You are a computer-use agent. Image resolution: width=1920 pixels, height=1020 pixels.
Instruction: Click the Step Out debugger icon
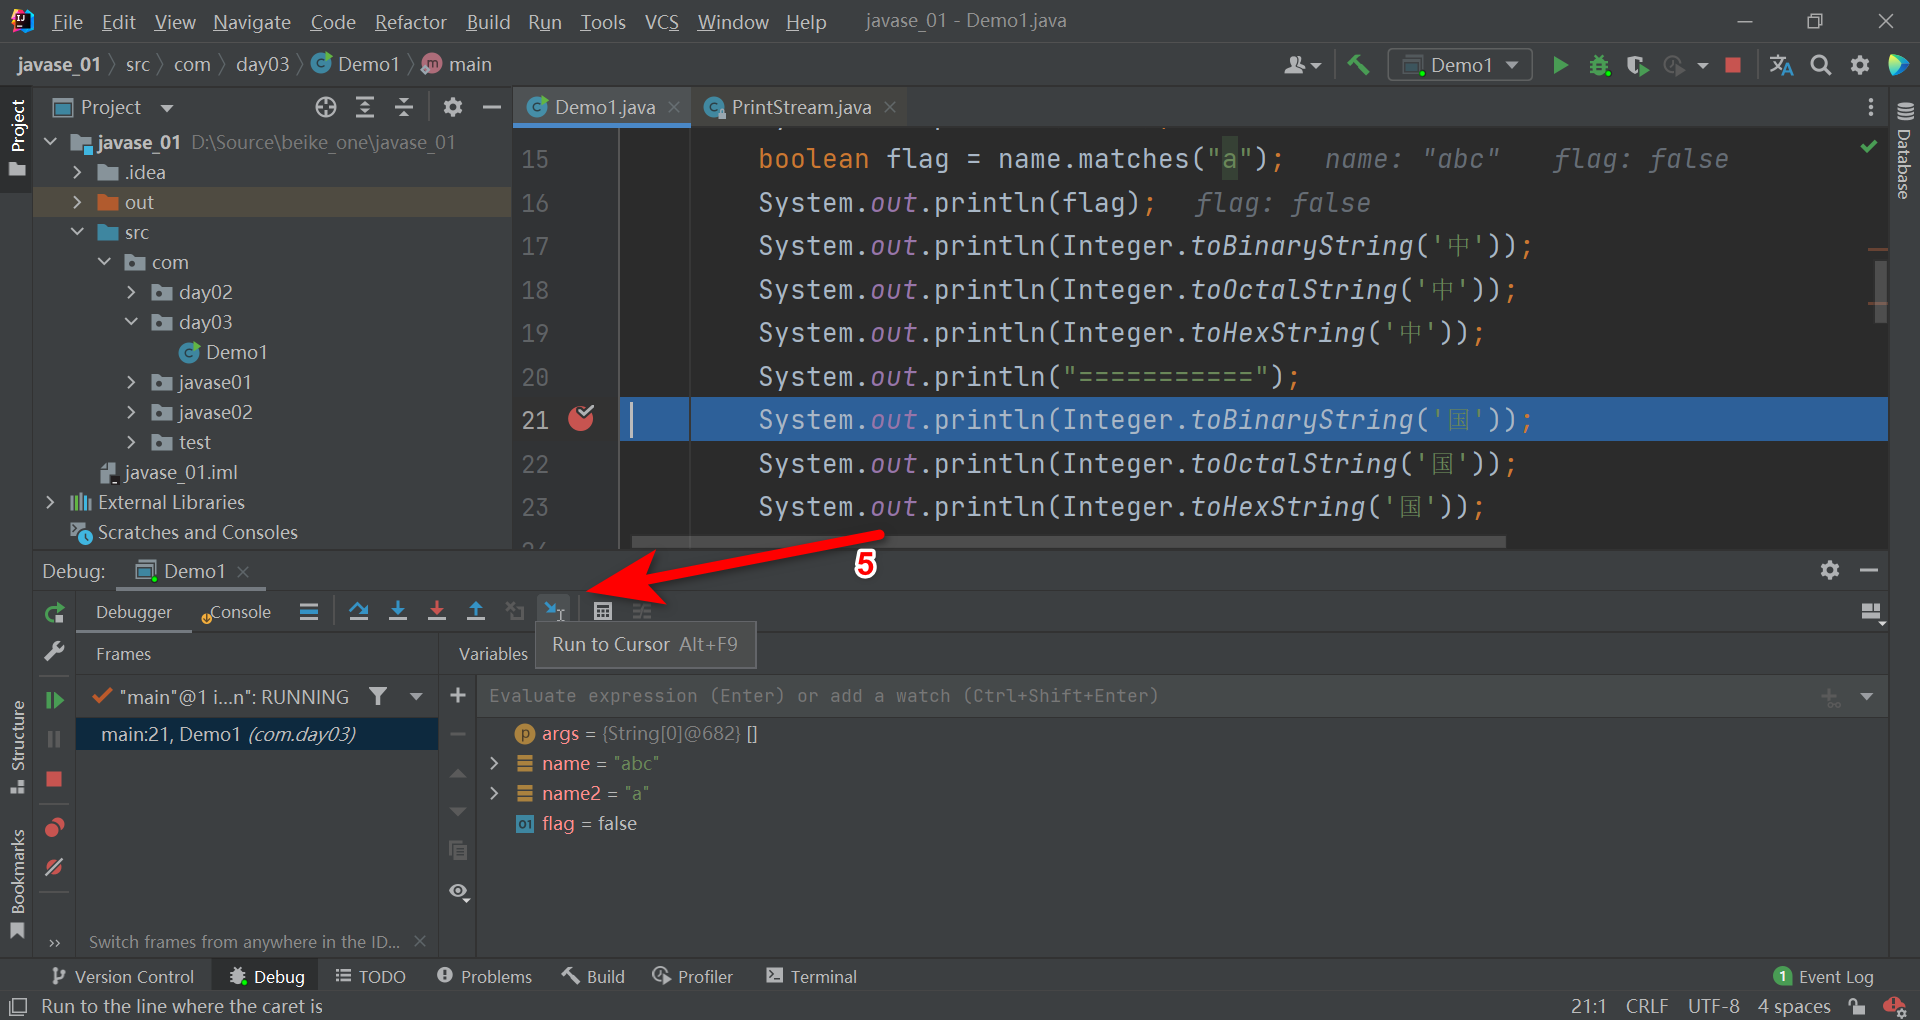(x=476, y=611)
